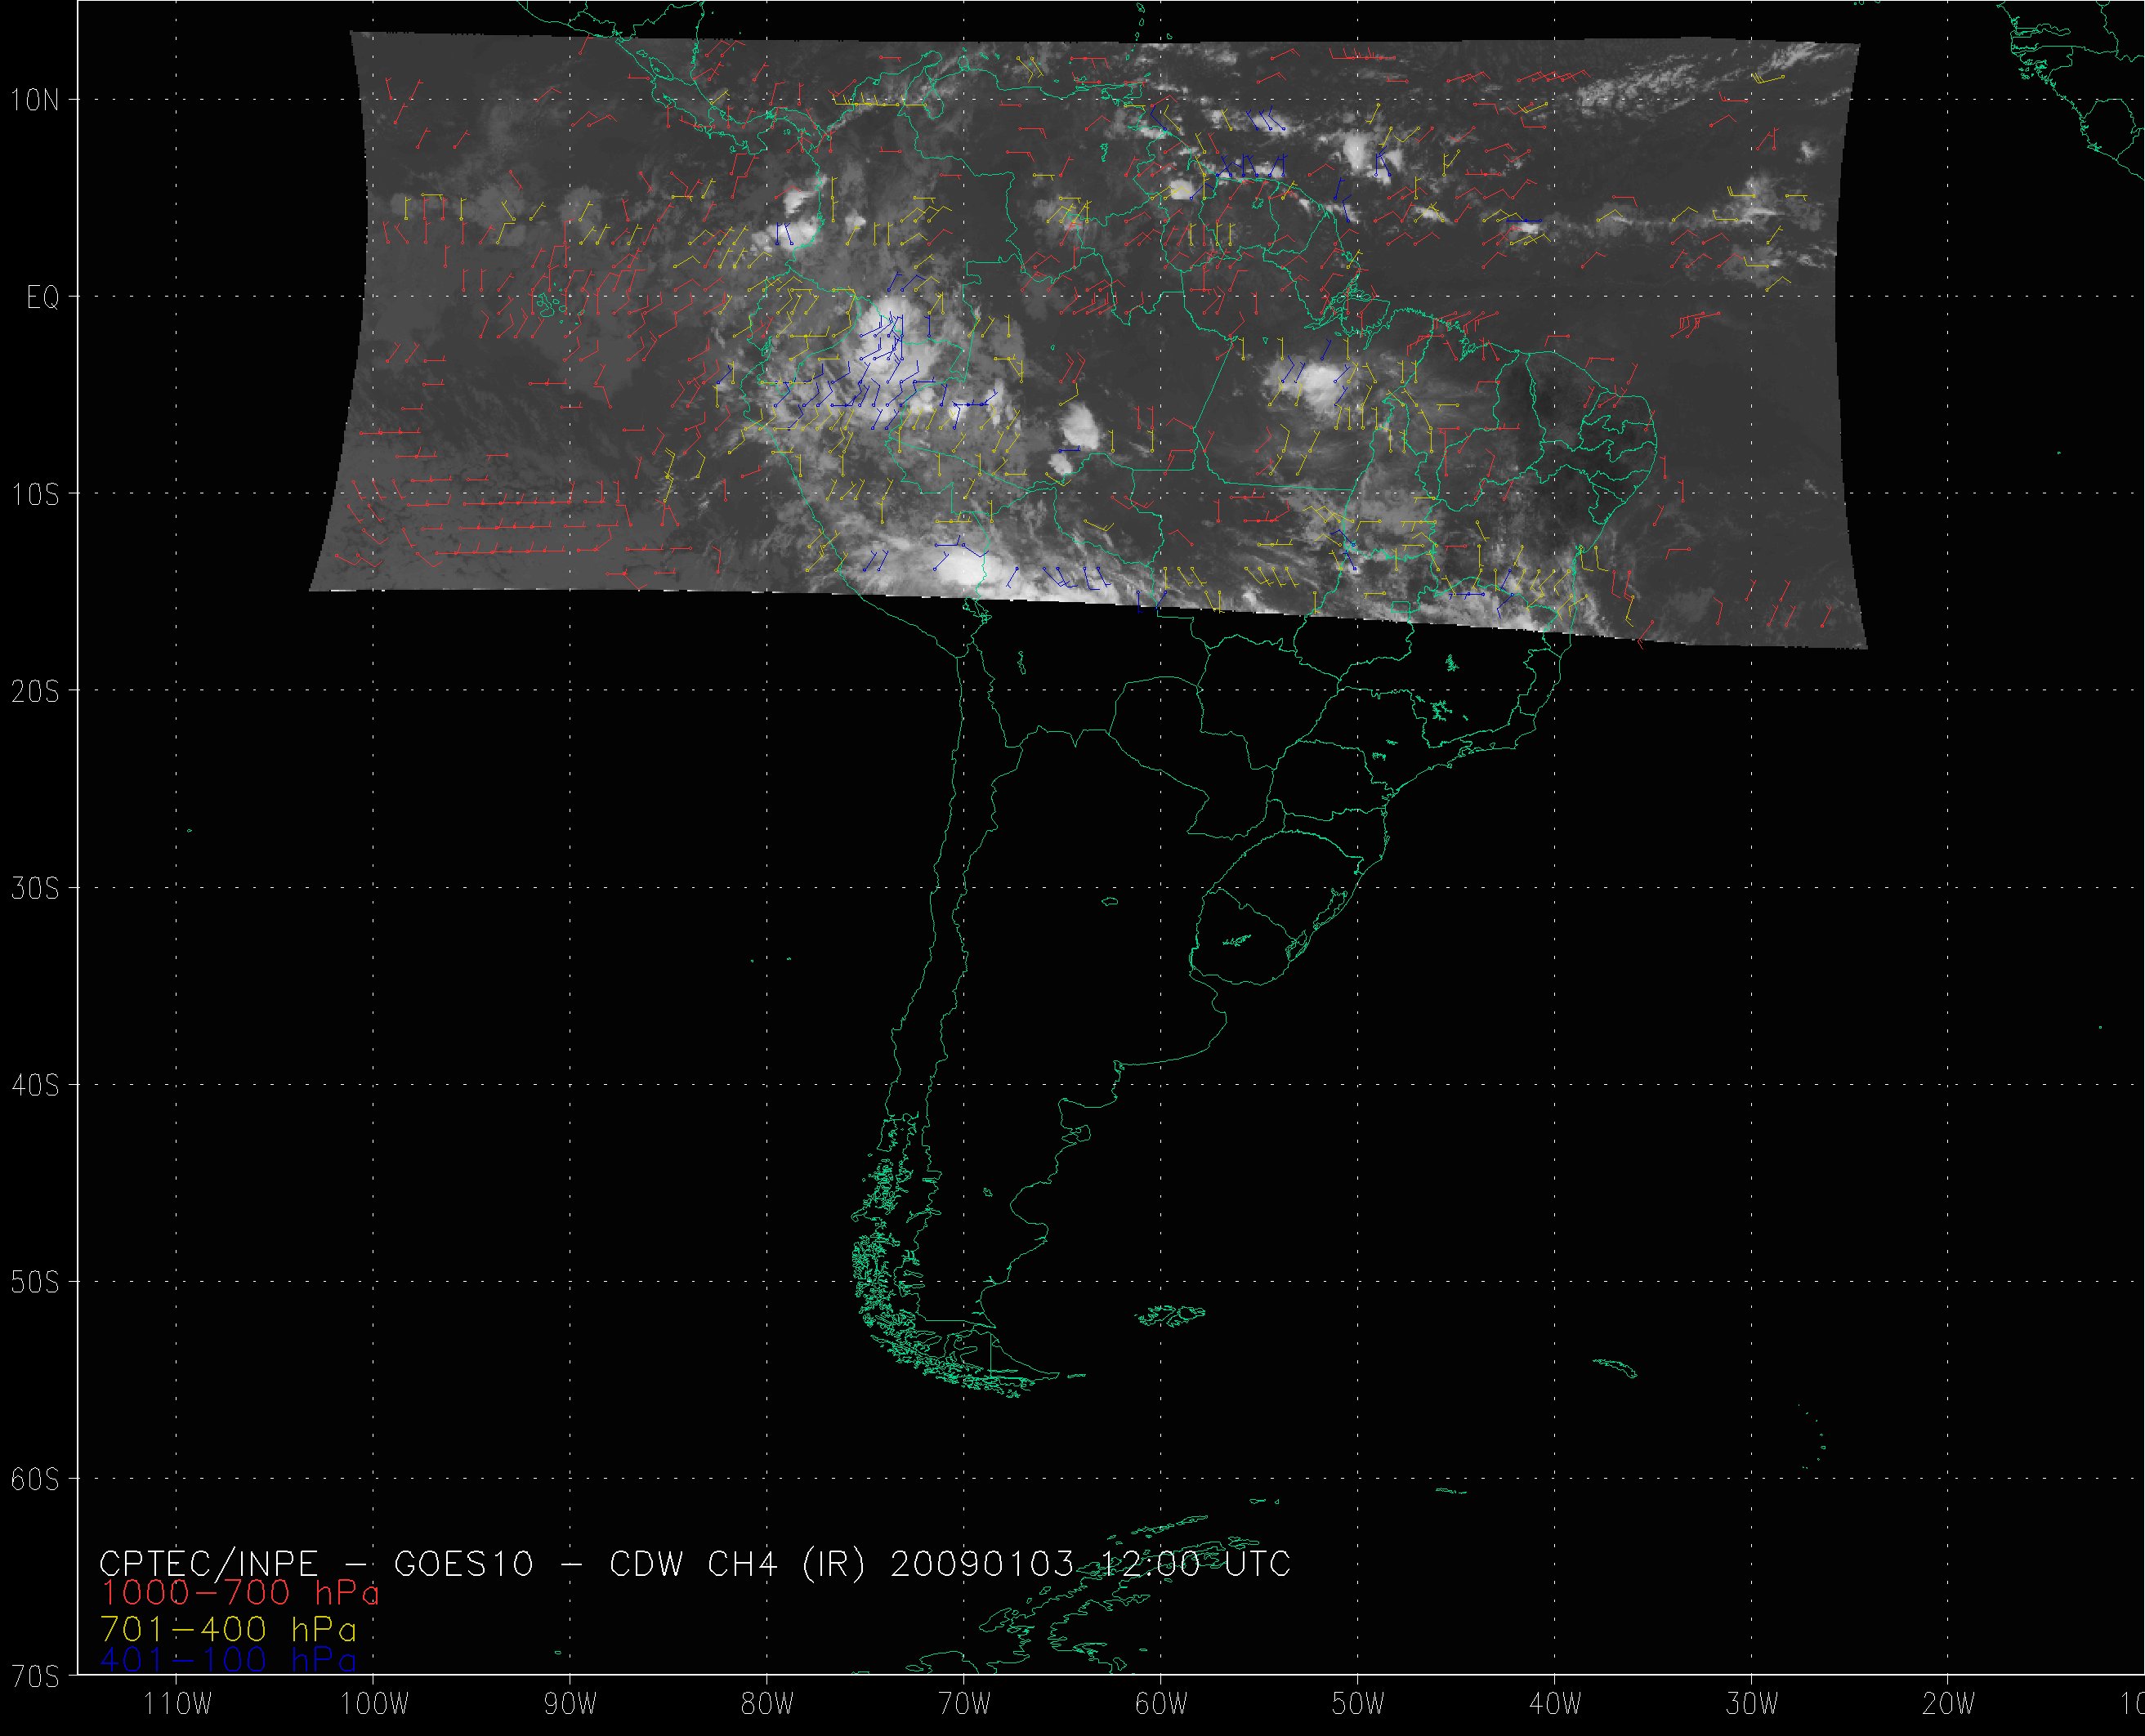This screenshot has width=2145, height=1736.
Task: Click the EQ equator axis label
Action: [x=42, y=298]
